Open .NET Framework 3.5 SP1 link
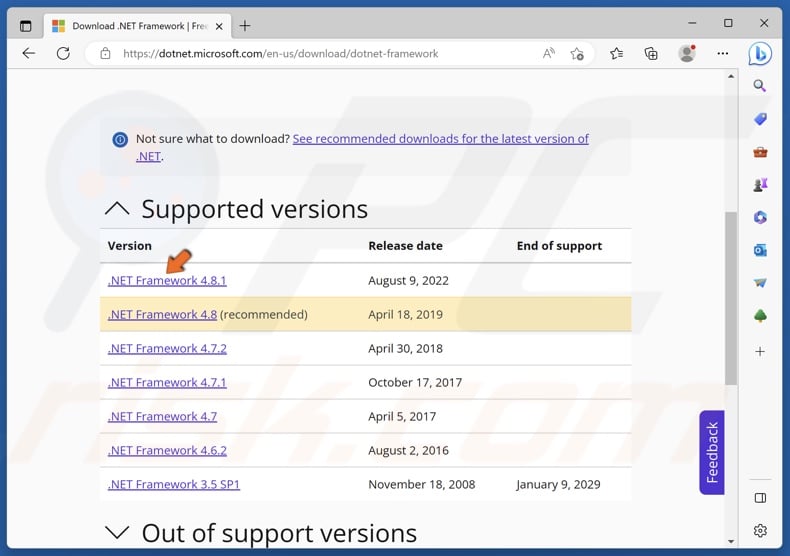The height and width of the screenshot is (556, 790). [x=173, y=484]
